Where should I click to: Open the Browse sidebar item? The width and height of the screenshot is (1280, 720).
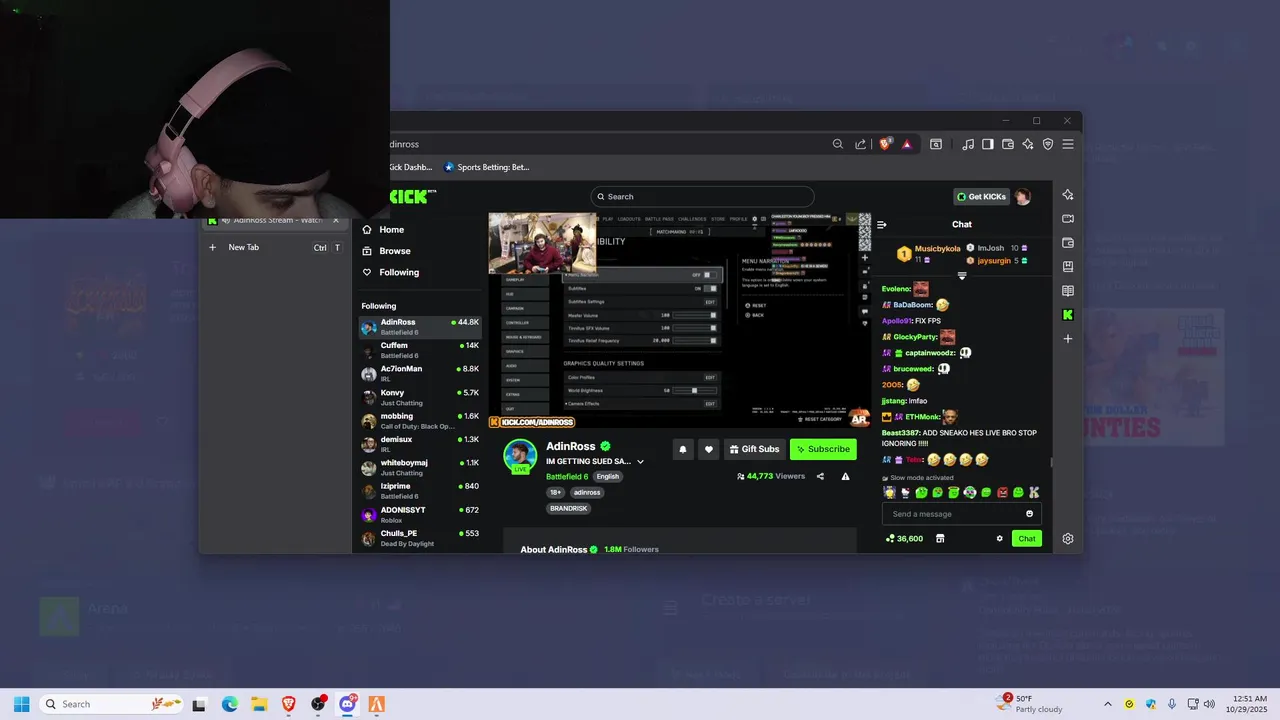pyautogui.click(x=394, y=251)
